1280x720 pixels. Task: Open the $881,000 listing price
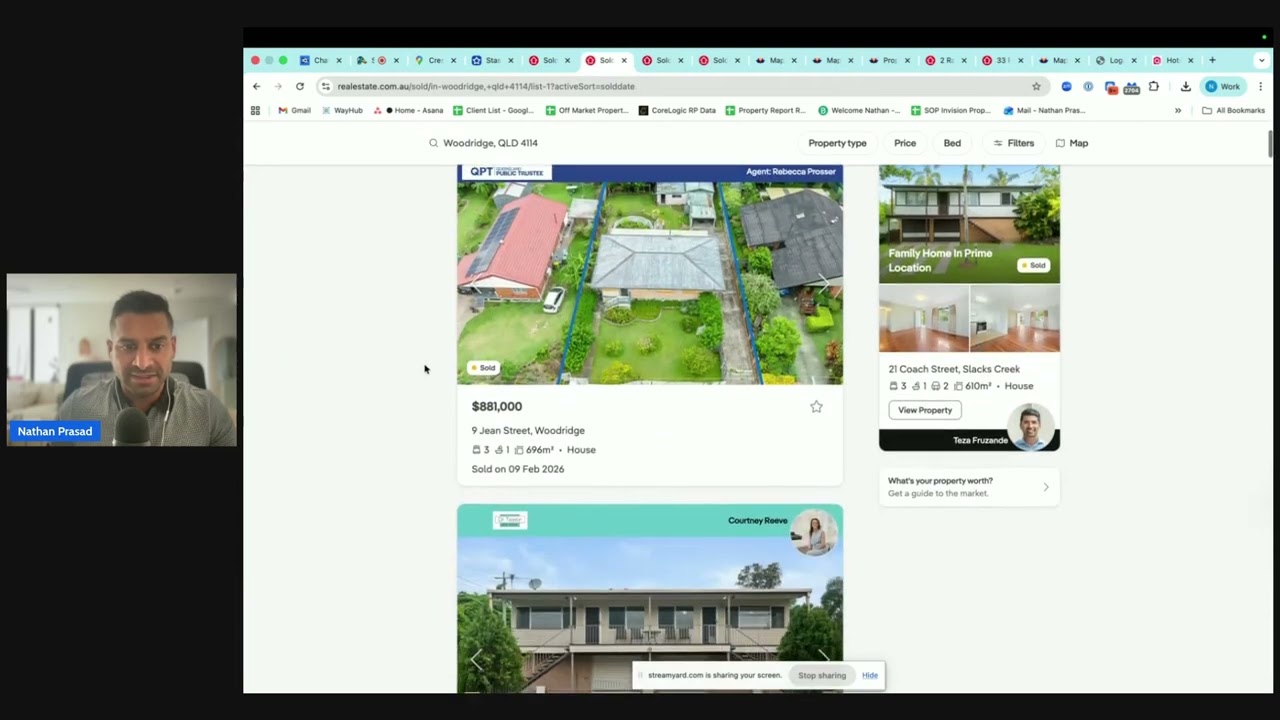pyautogui.click(x=497, y=406)
